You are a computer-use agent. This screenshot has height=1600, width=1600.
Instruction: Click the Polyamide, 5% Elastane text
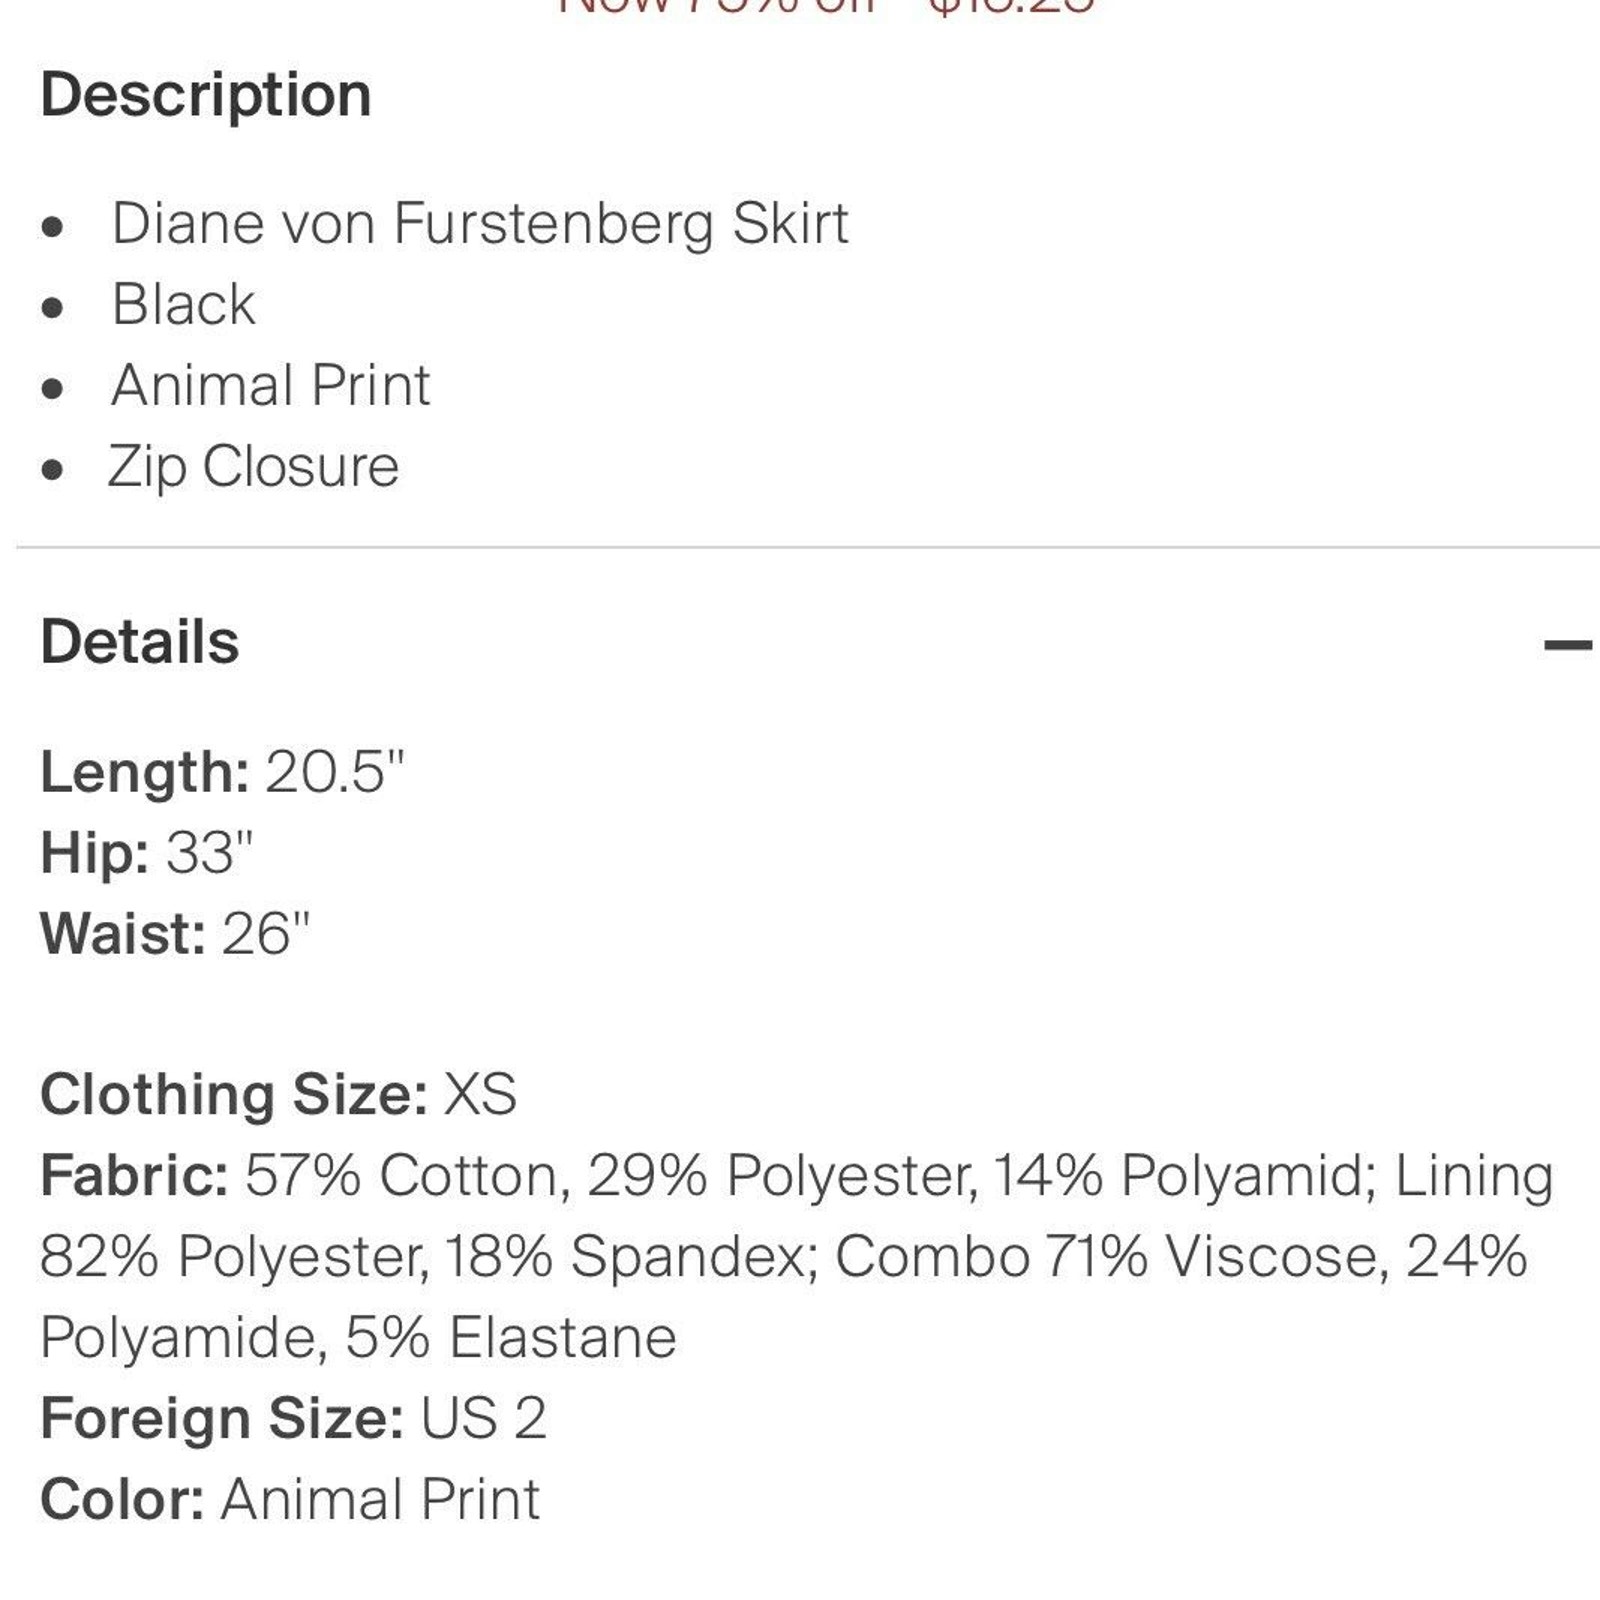pos(358,1337)
